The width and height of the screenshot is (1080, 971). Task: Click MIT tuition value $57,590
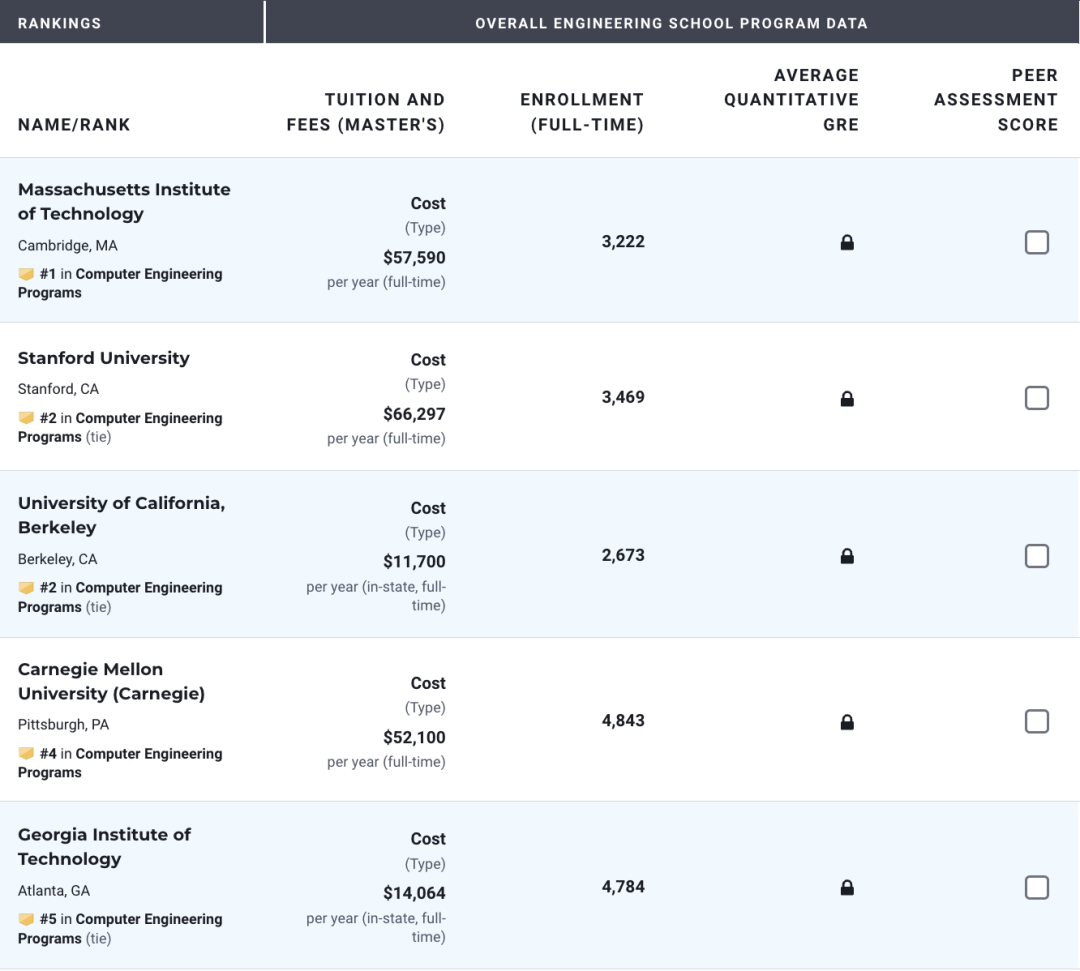[414, 258]
